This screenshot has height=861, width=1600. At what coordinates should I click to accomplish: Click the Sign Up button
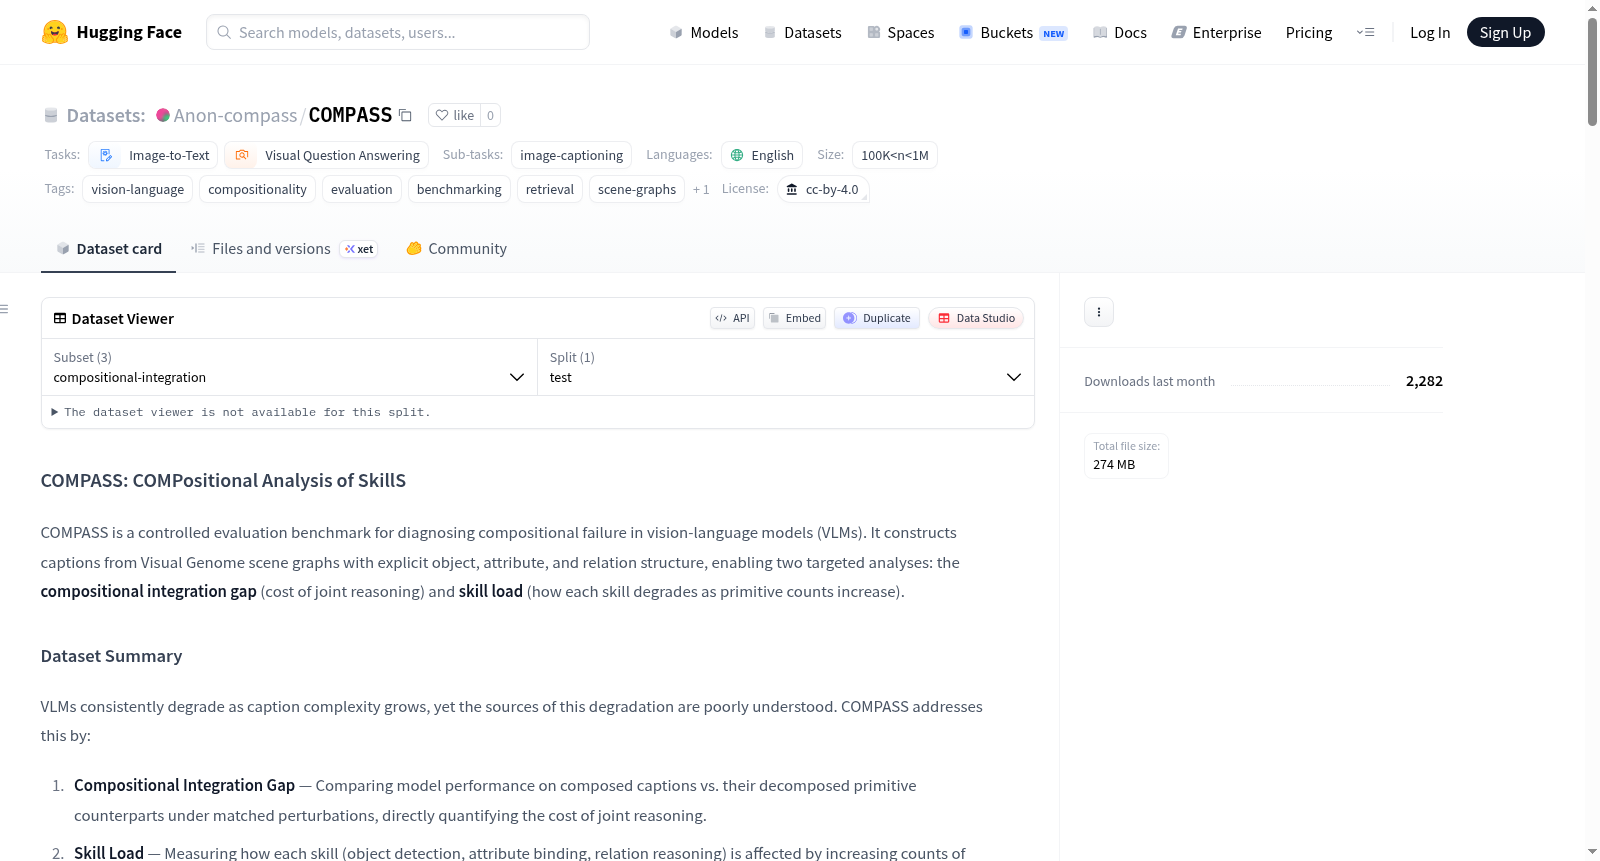[1505, 32]
